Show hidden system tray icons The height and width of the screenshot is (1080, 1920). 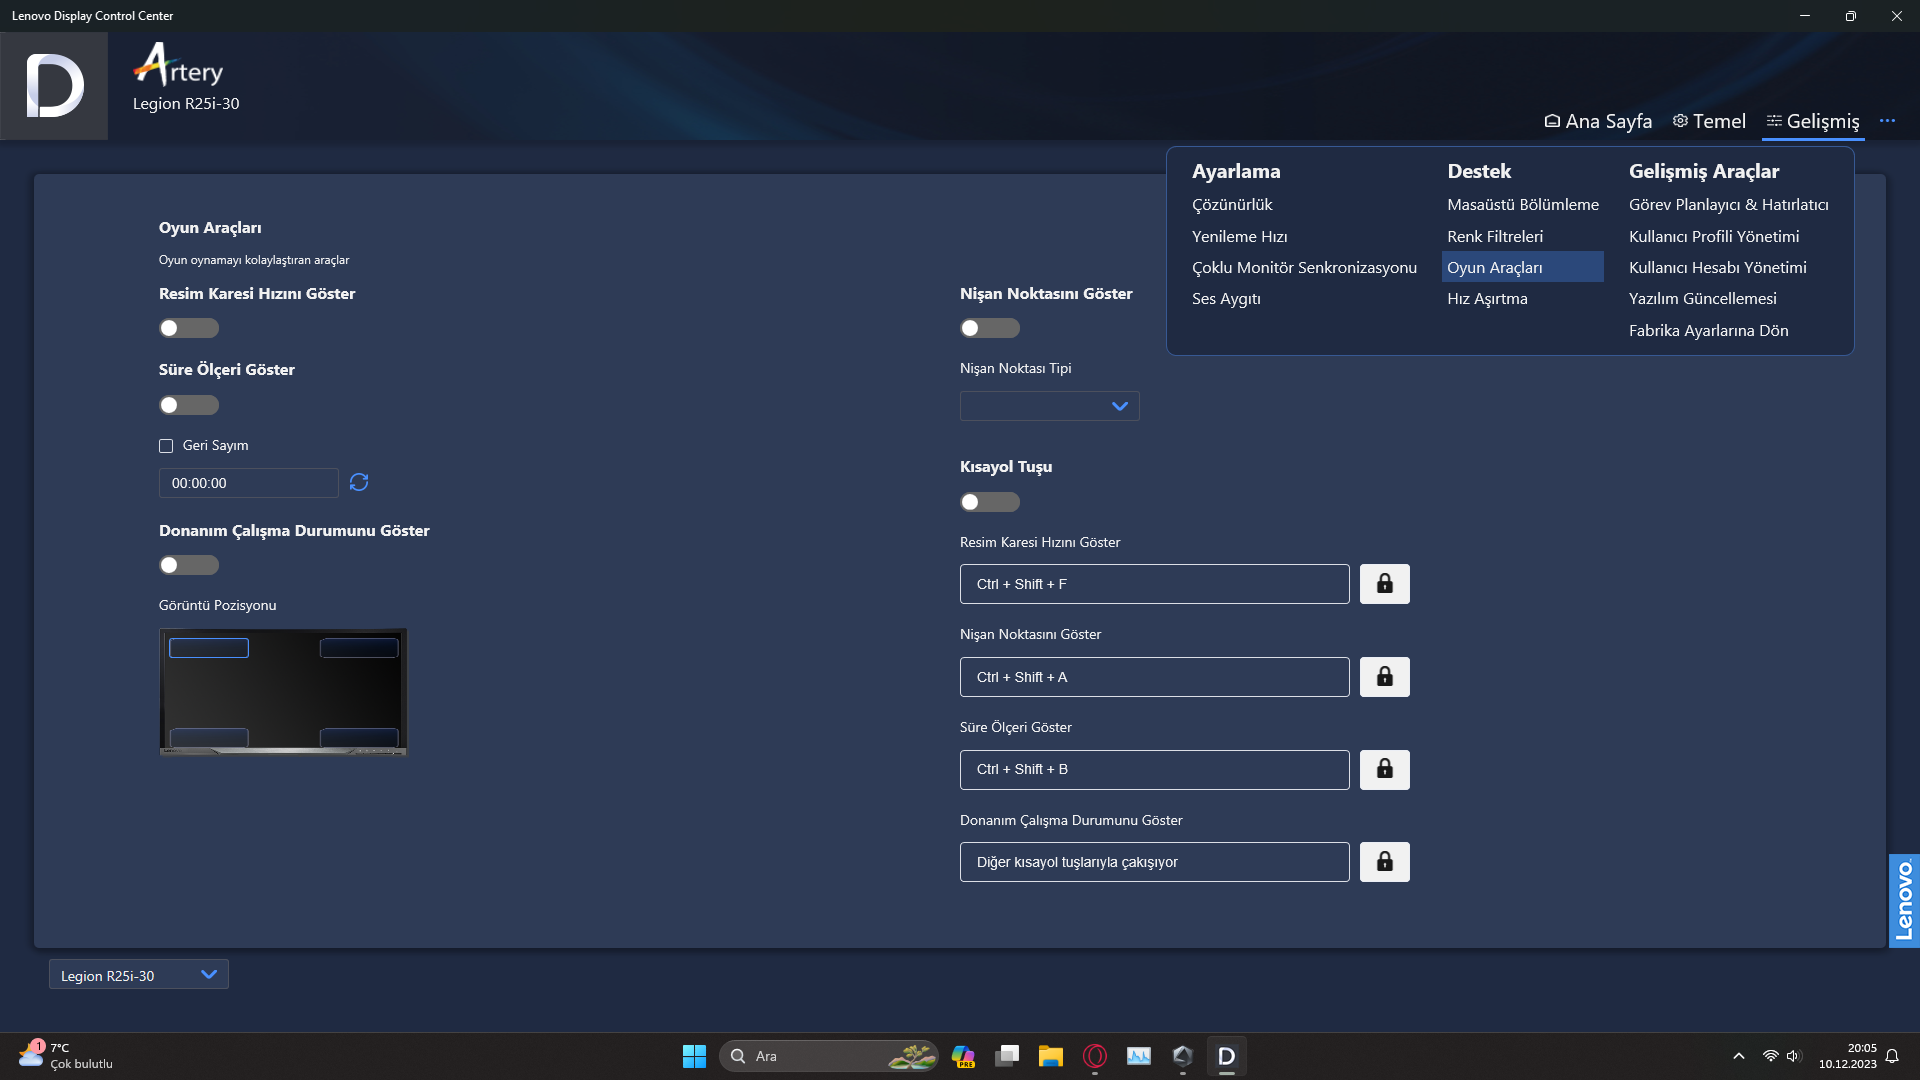(1738, 1056)
